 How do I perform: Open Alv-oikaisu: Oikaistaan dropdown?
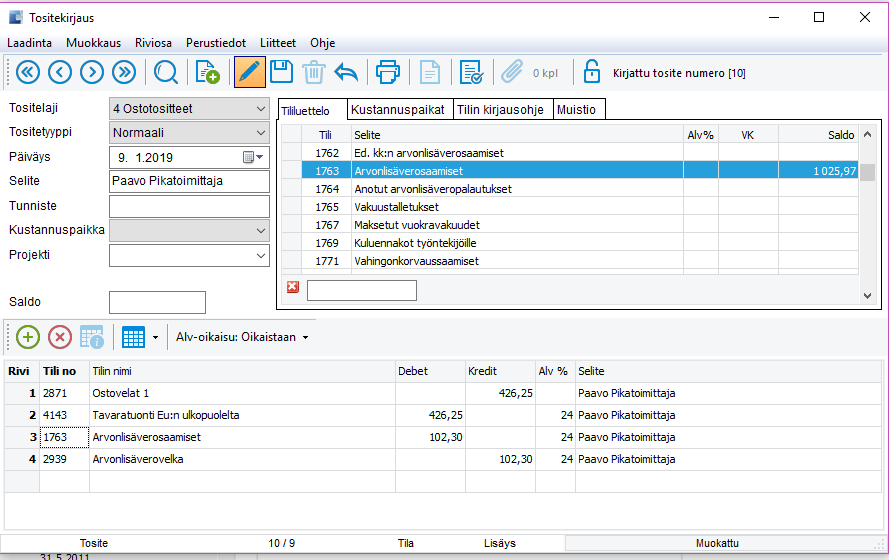[x=242, y=337]
